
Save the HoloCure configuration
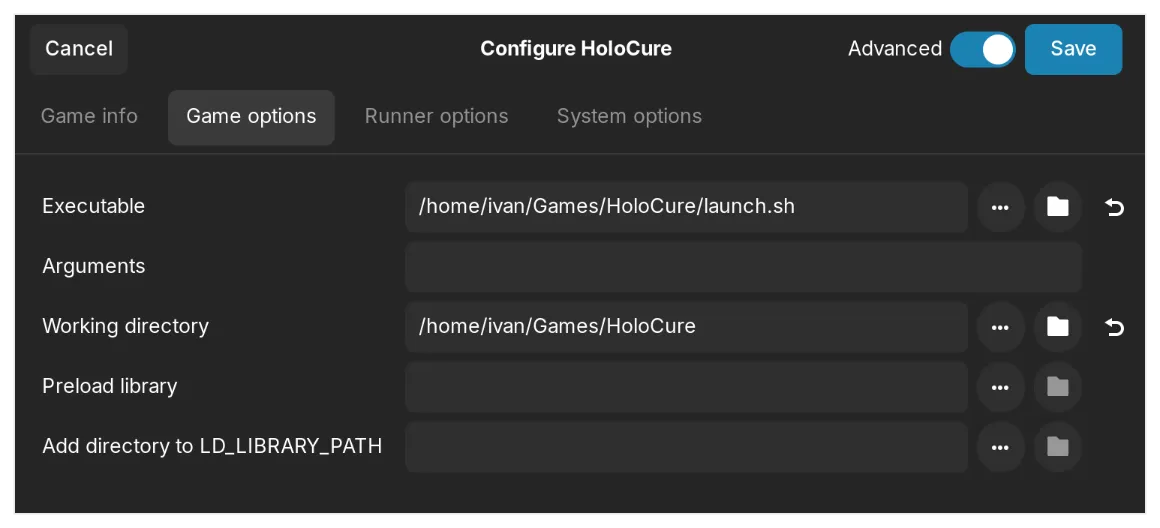click(x=1073, y=49)
